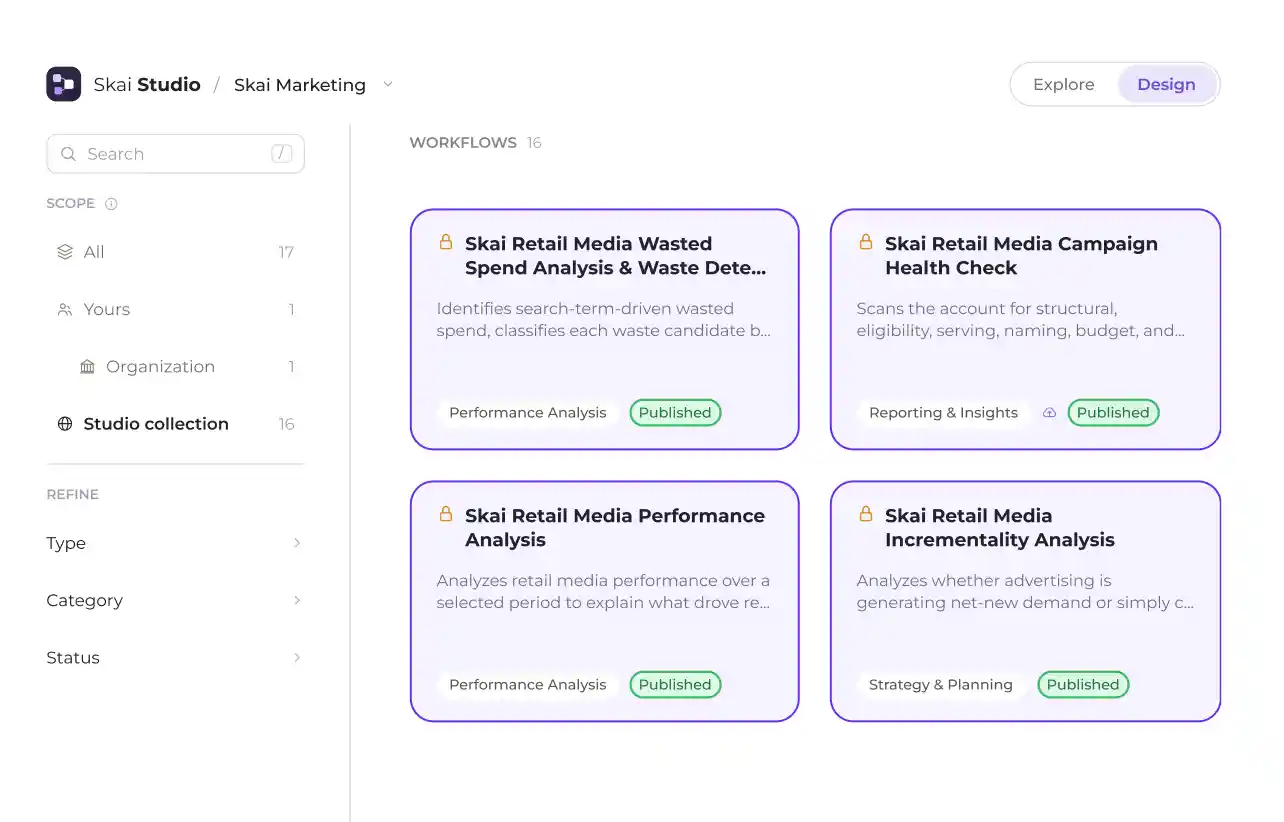Go to Skai Studio home
The height and width of the screenshot is (822, 1284).
(147, 85)
